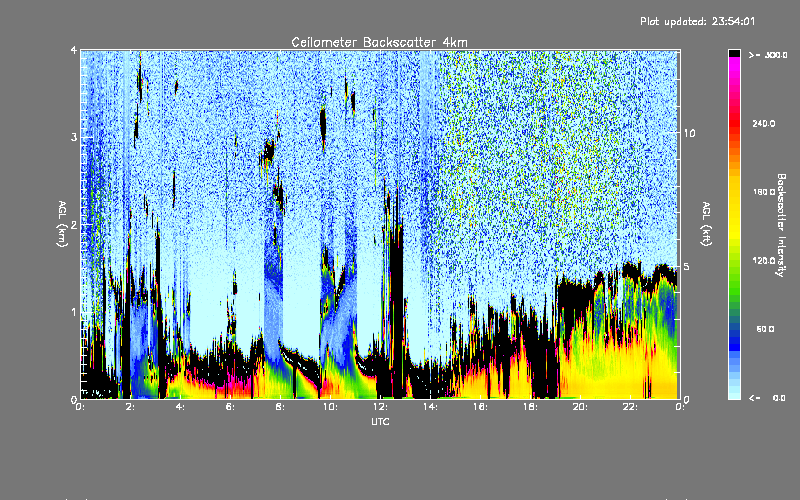Select the '6:' UTC time tick

point(230,407)
